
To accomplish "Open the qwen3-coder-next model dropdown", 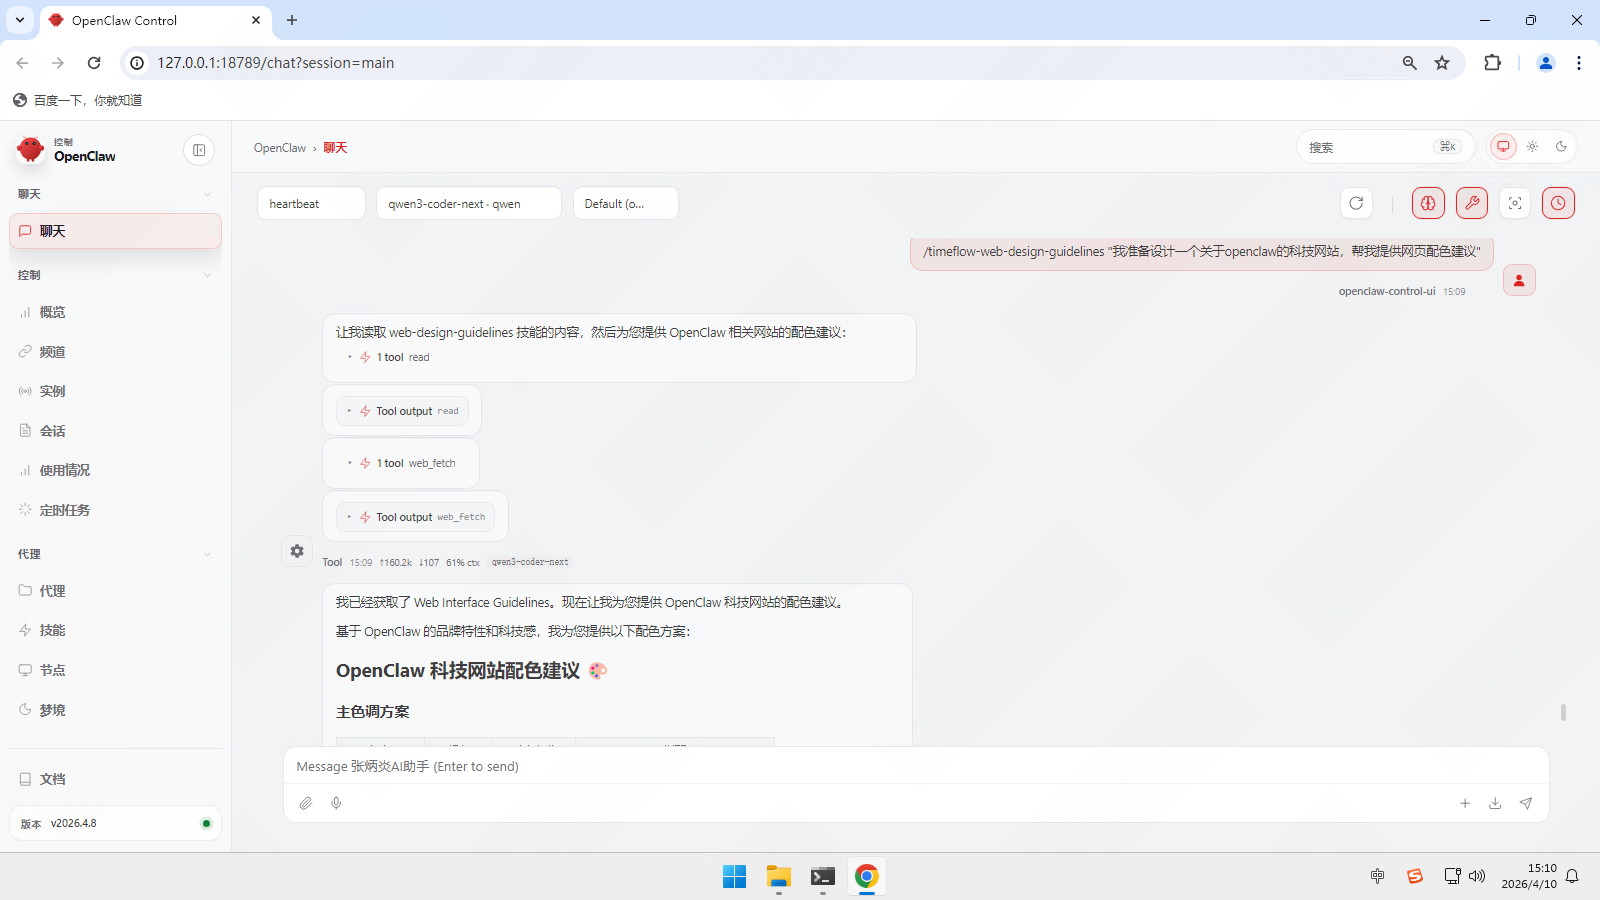I will (468, 203).
